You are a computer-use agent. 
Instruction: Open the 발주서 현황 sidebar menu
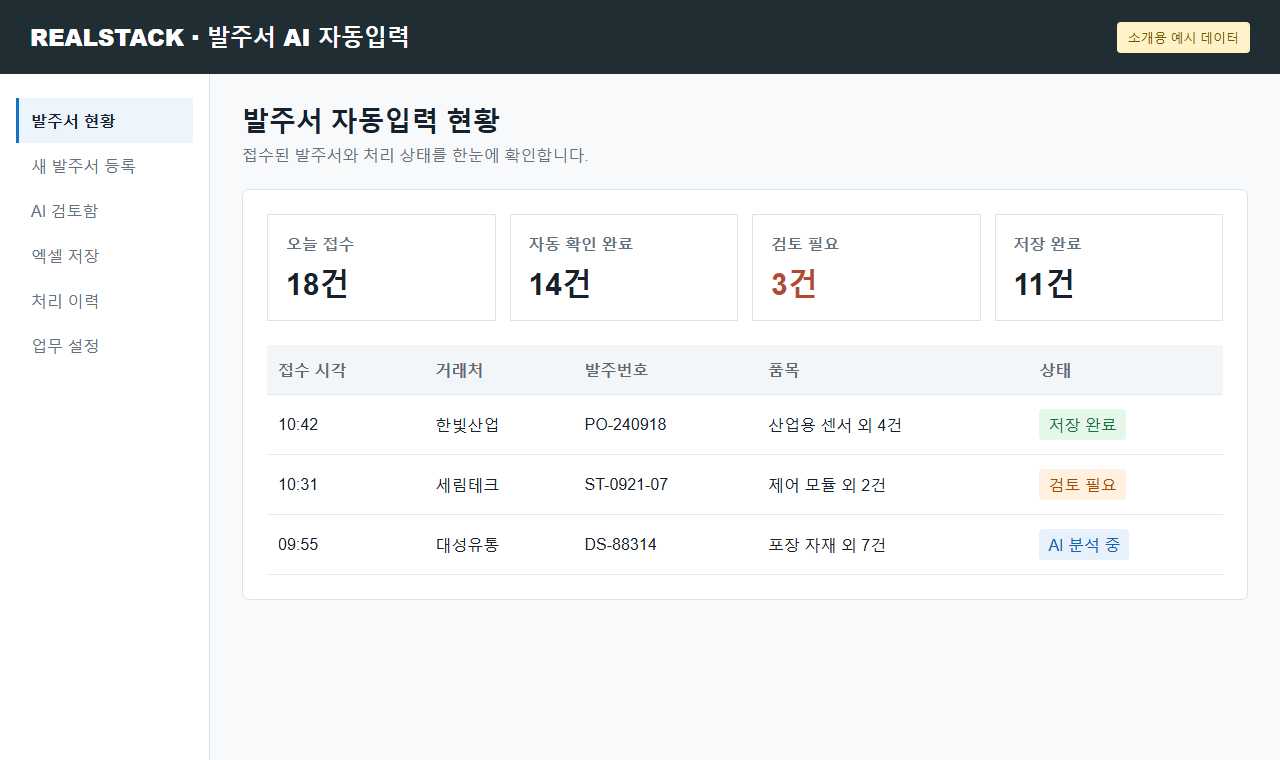105,121
